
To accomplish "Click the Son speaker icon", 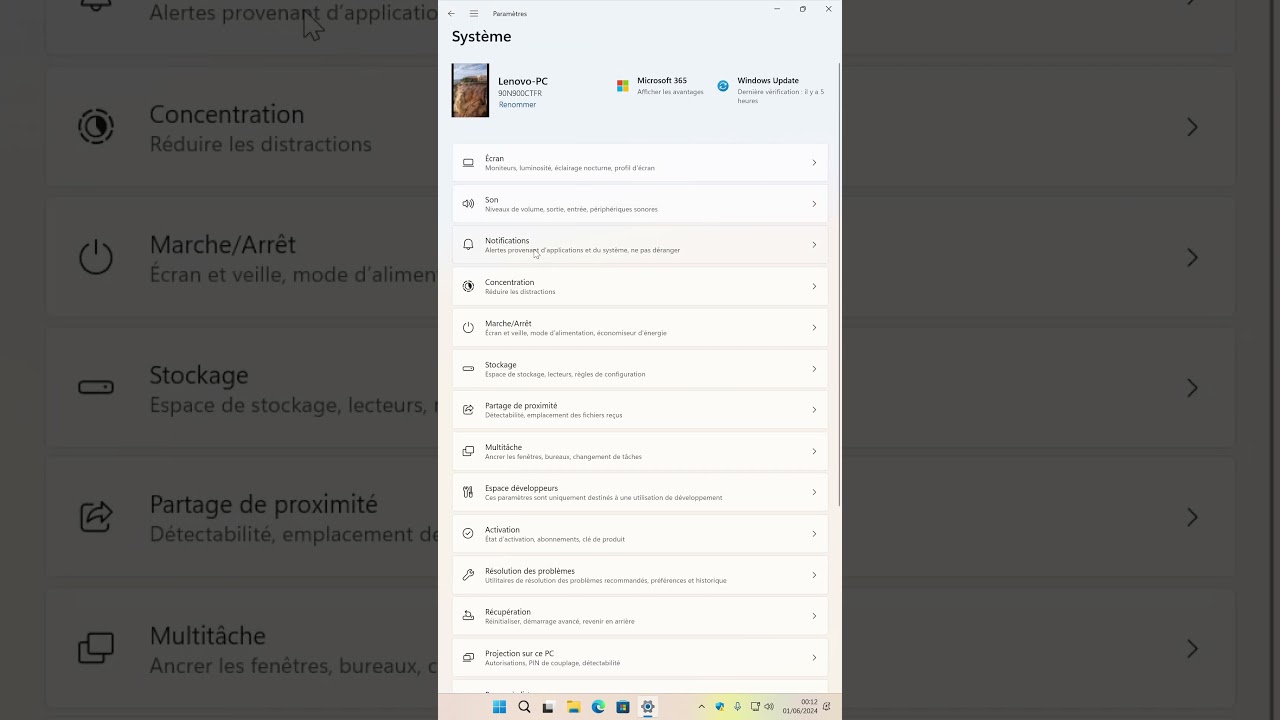I will coord(468,204).
